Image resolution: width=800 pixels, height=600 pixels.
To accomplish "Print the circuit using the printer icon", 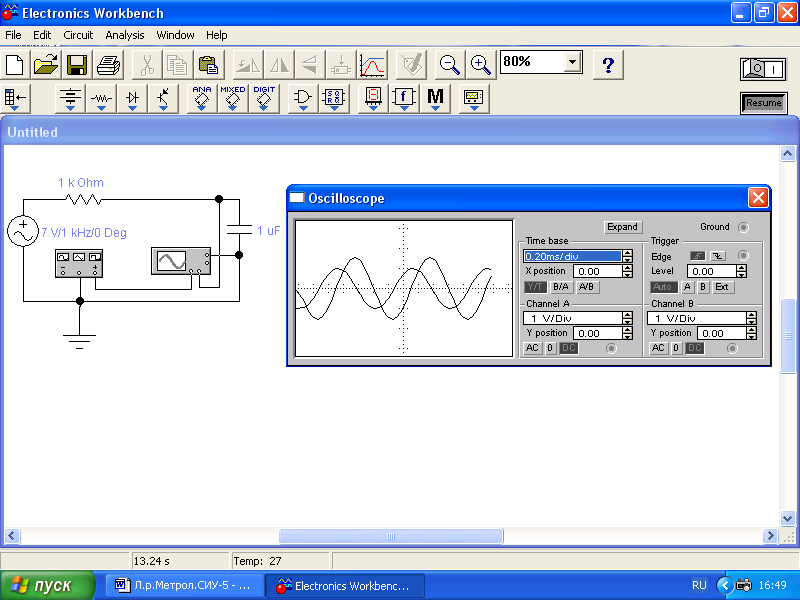I will [108, 65].
